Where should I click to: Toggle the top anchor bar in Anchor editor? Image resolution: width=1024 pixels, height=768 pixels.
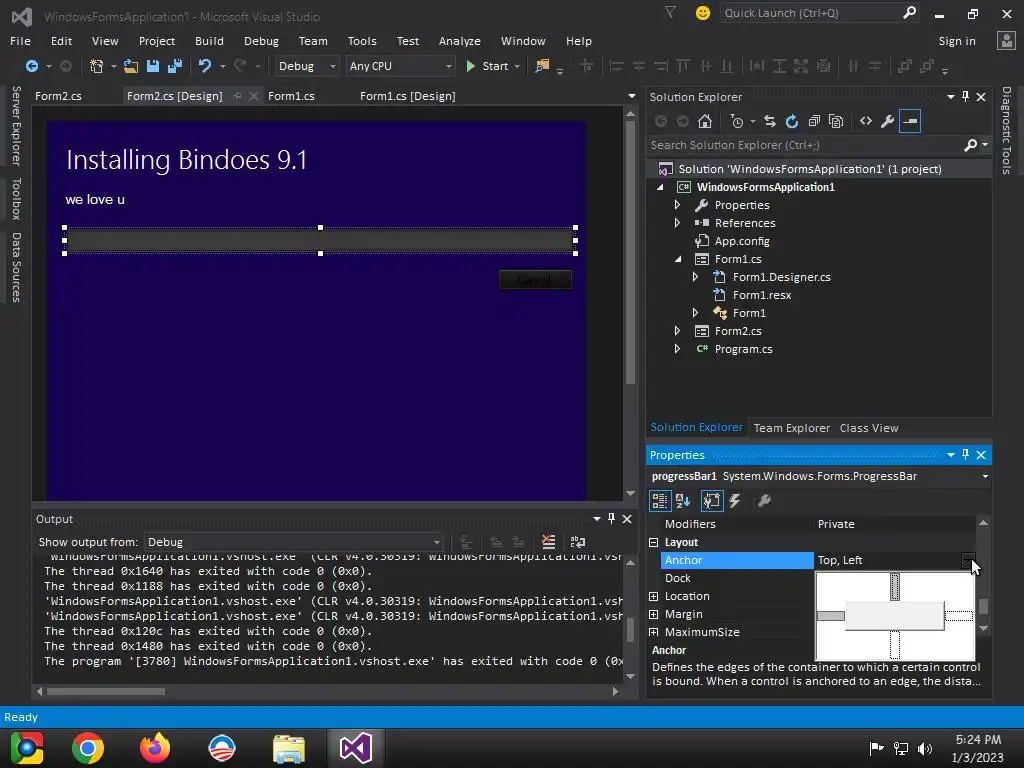click(x=895, y=586)
